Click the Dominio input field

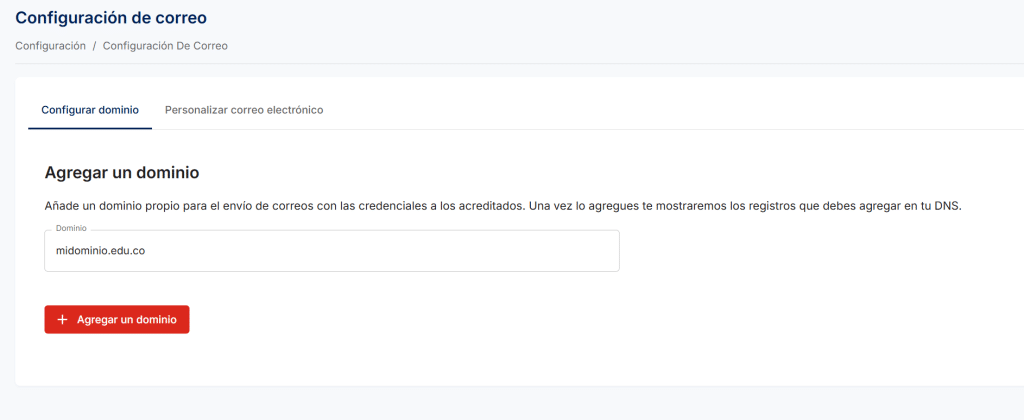pyautogui.click(x=332, y=250)
